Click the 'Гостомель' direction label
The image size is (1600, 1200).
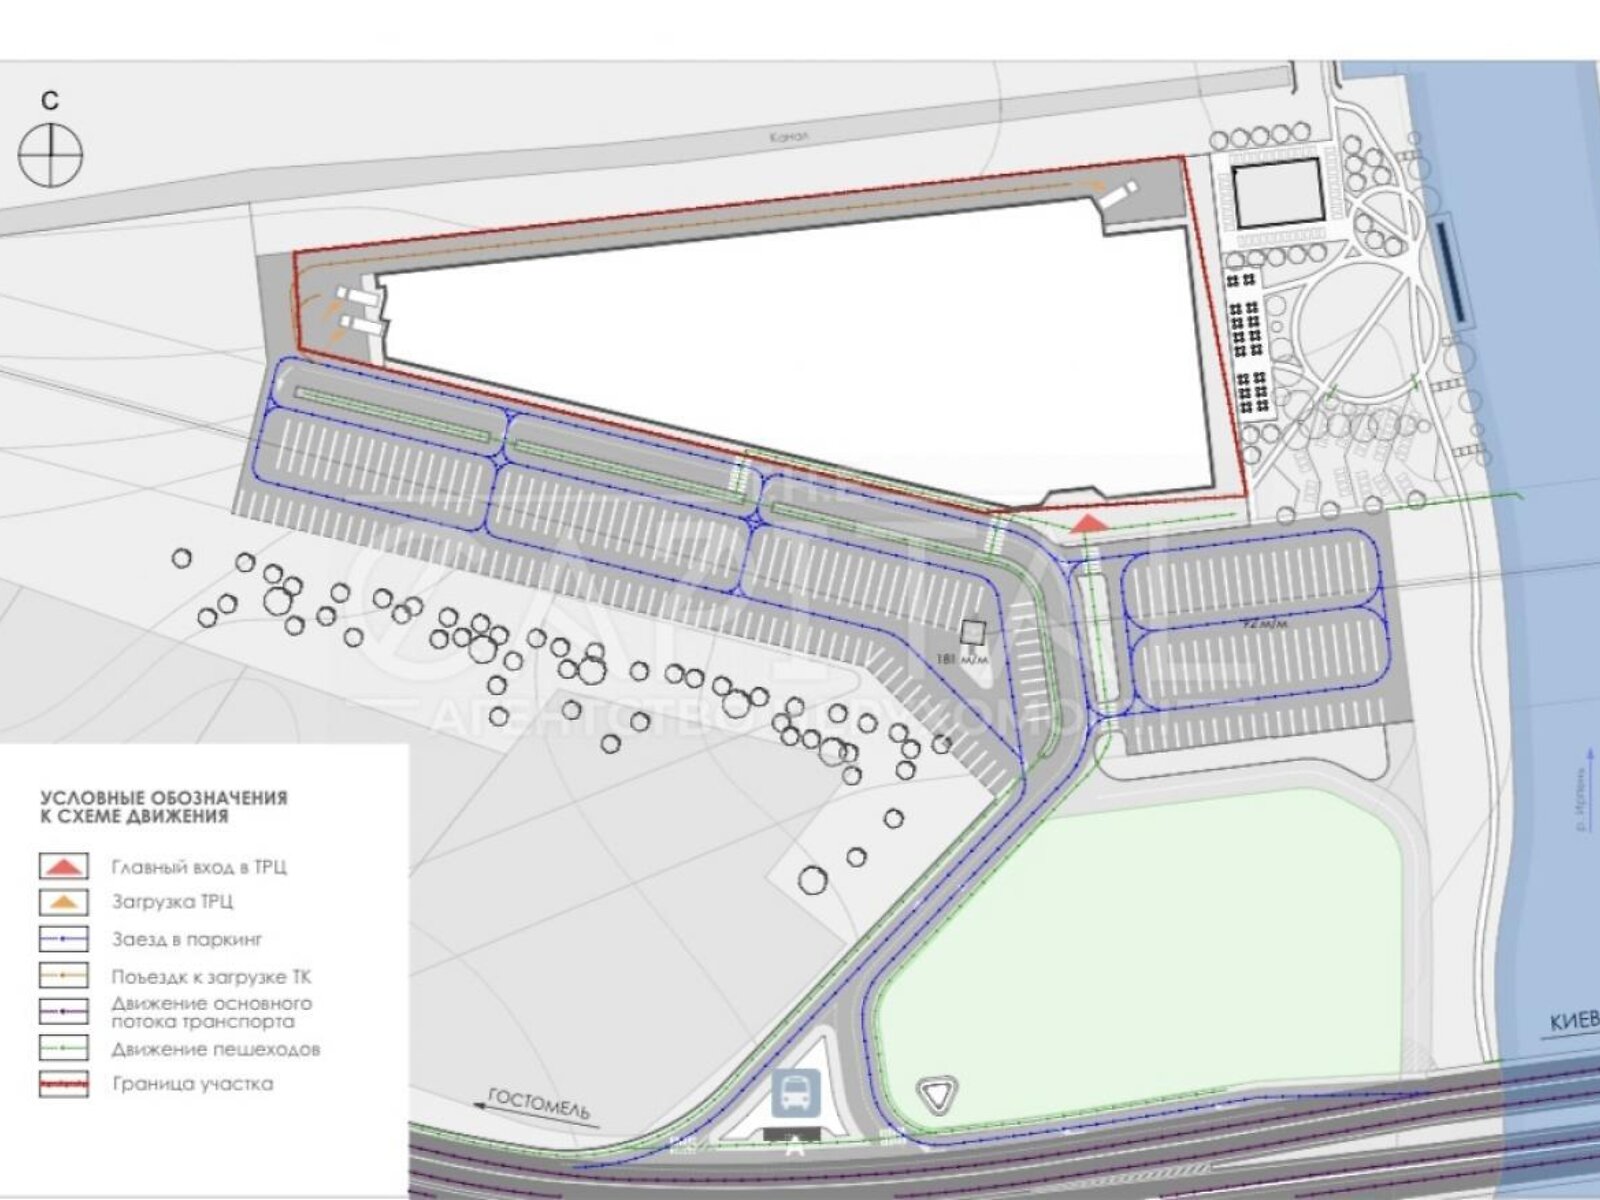pyautogui.click(x=539, y=1104)
